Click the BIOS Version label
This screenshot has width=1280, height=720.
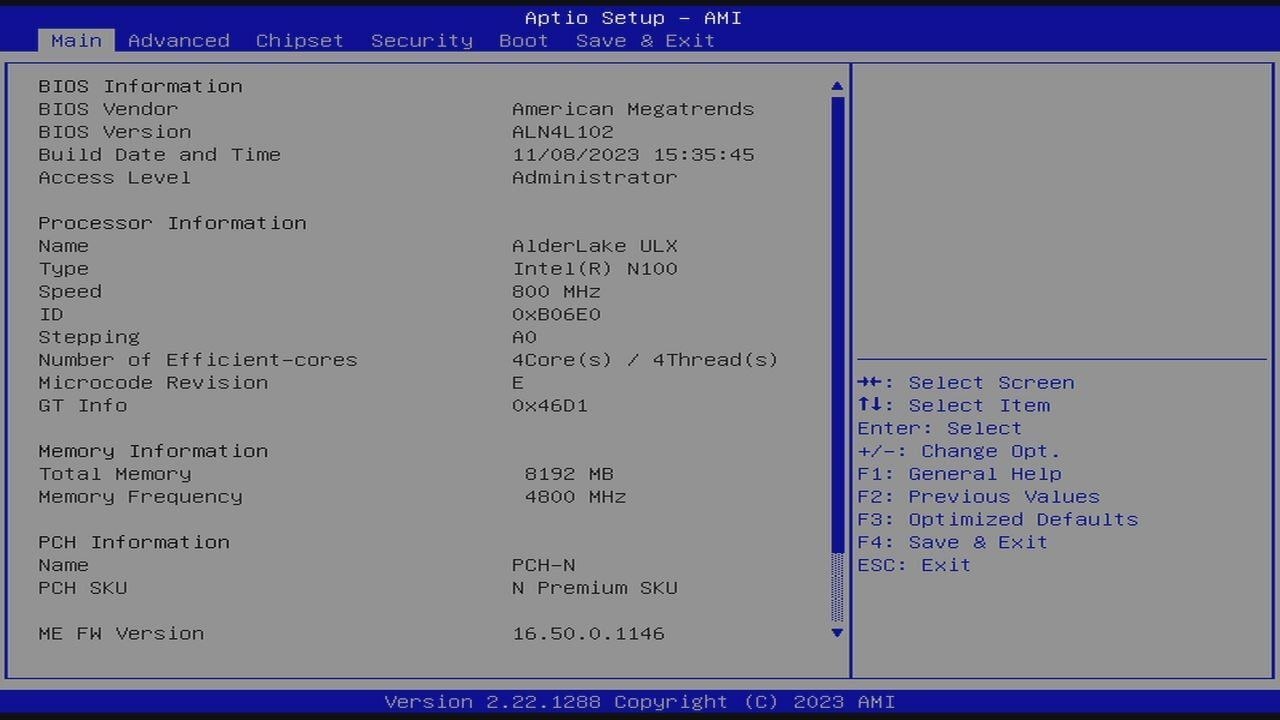tap(115, 132)
